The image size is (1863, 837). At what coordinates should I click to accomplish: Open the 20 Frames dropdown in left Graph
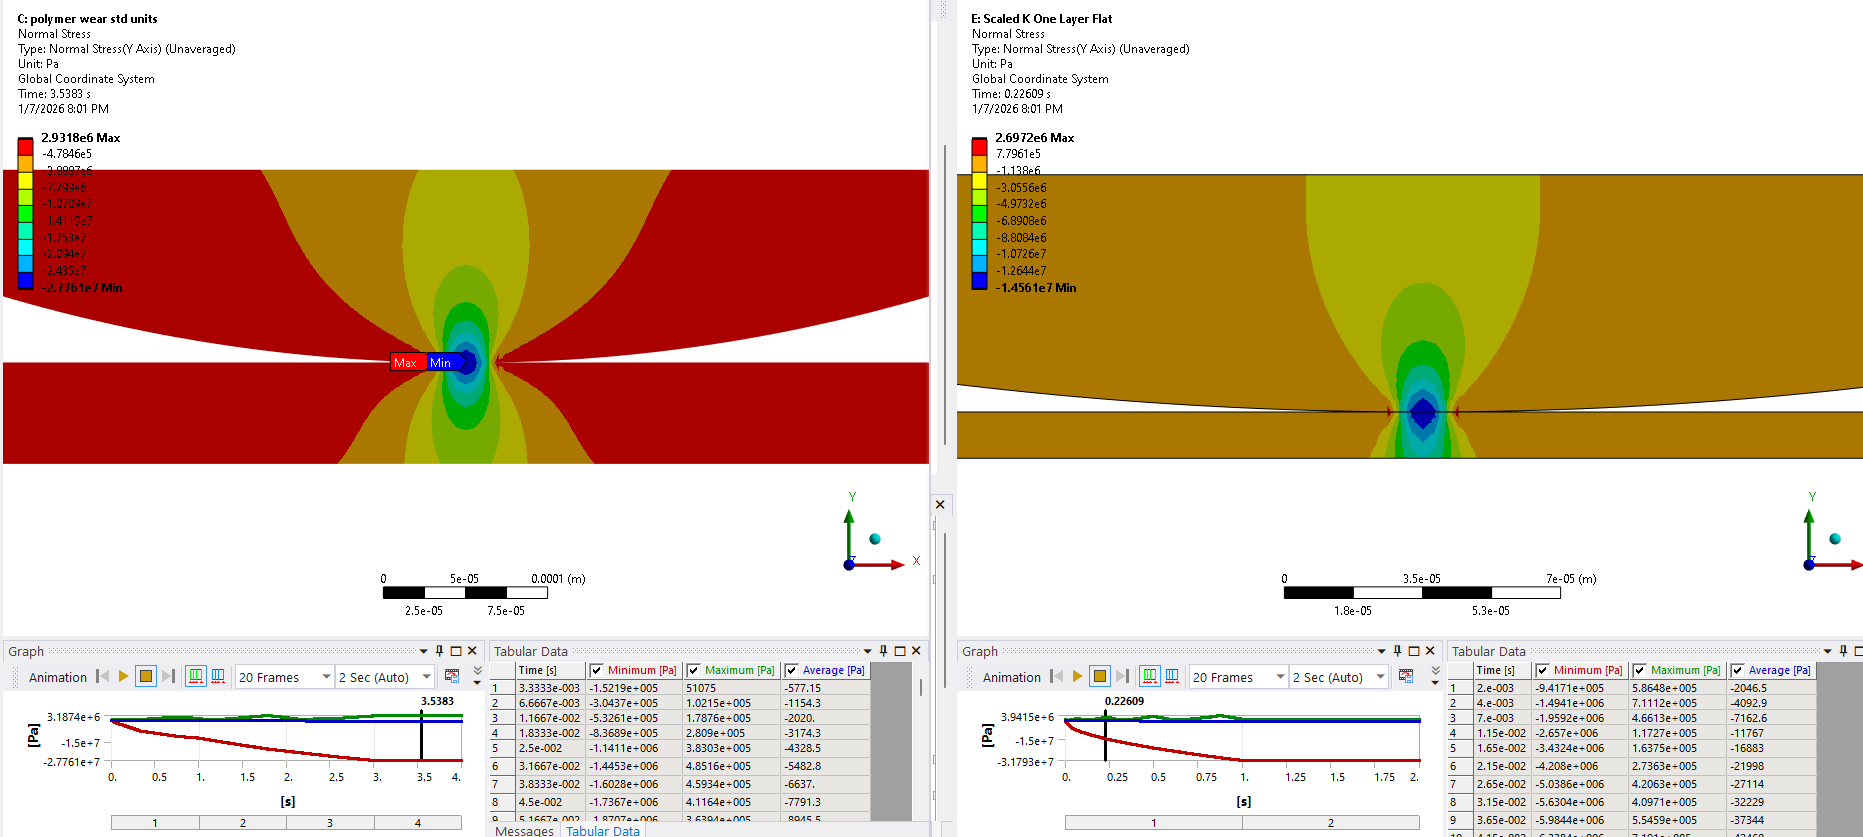[x=326, y=677]
